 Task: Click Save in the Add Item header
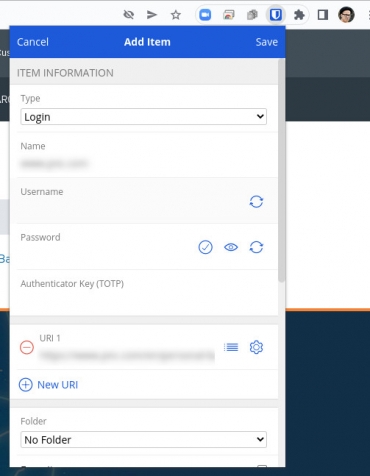(267, 42)
